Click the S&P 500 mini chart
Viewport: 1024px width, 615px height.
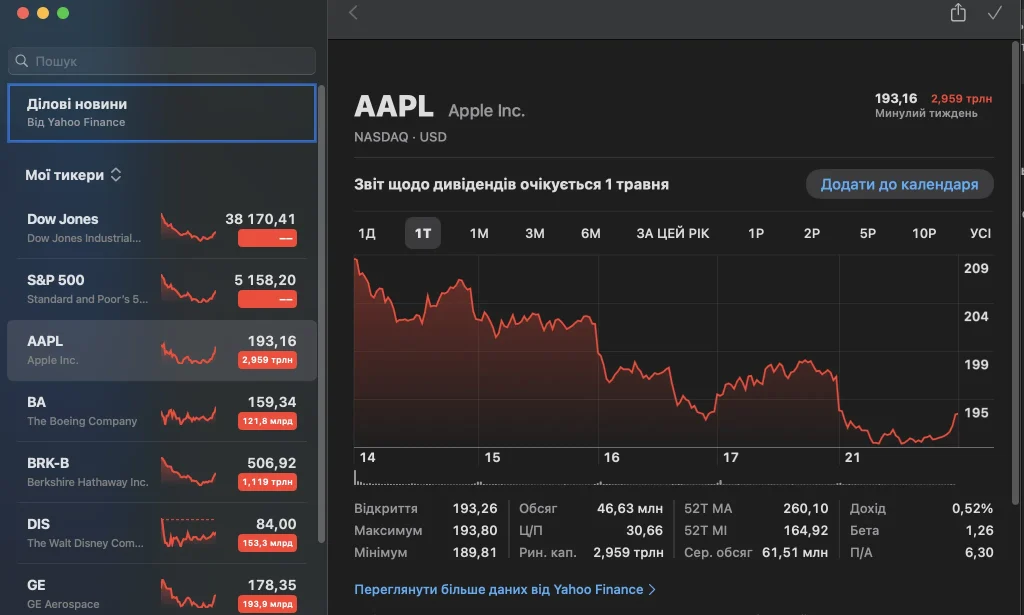188,289
